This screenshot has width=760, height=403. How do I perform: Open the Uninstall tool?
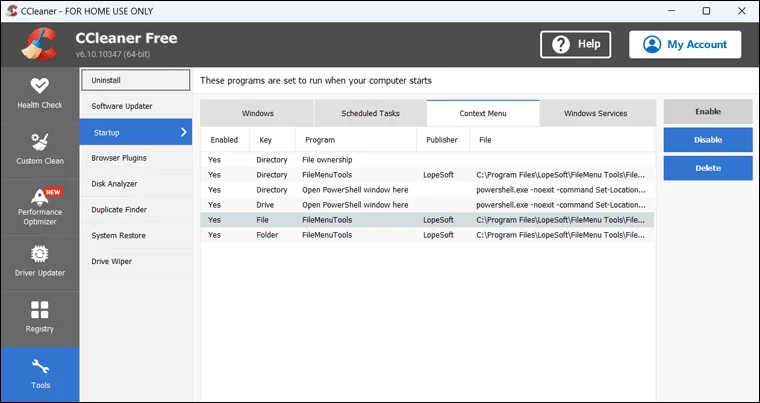(136, 80)
